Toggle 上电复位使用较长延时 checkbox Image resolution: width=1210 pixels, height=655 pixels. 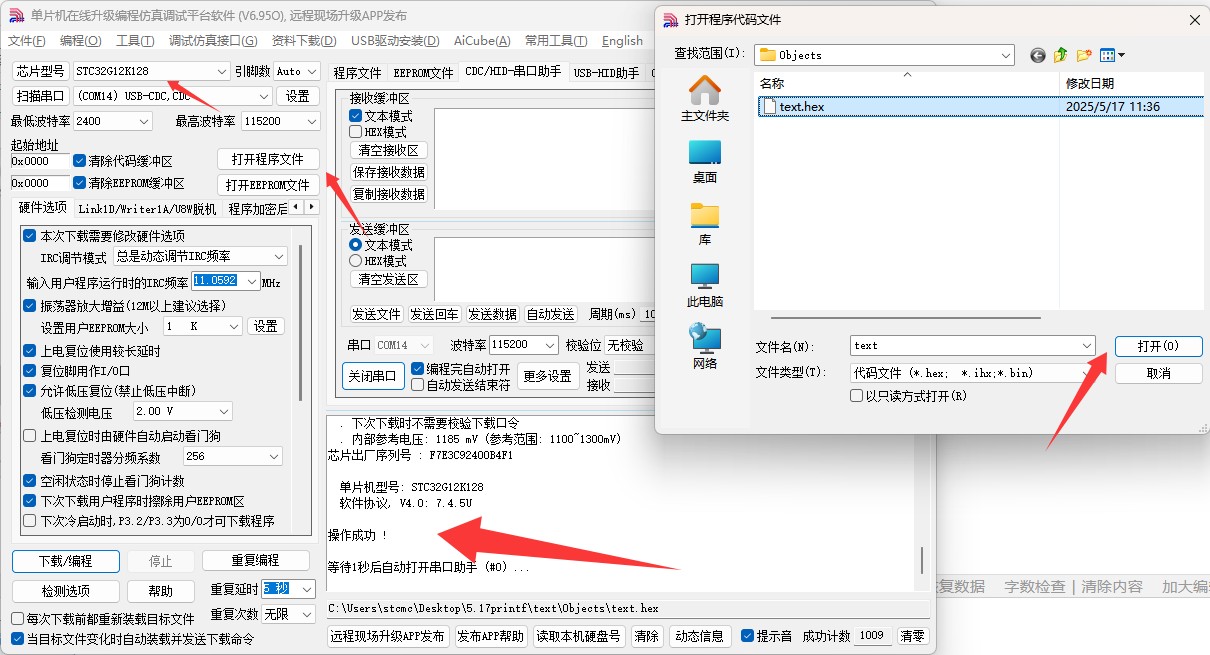(30, 351)
